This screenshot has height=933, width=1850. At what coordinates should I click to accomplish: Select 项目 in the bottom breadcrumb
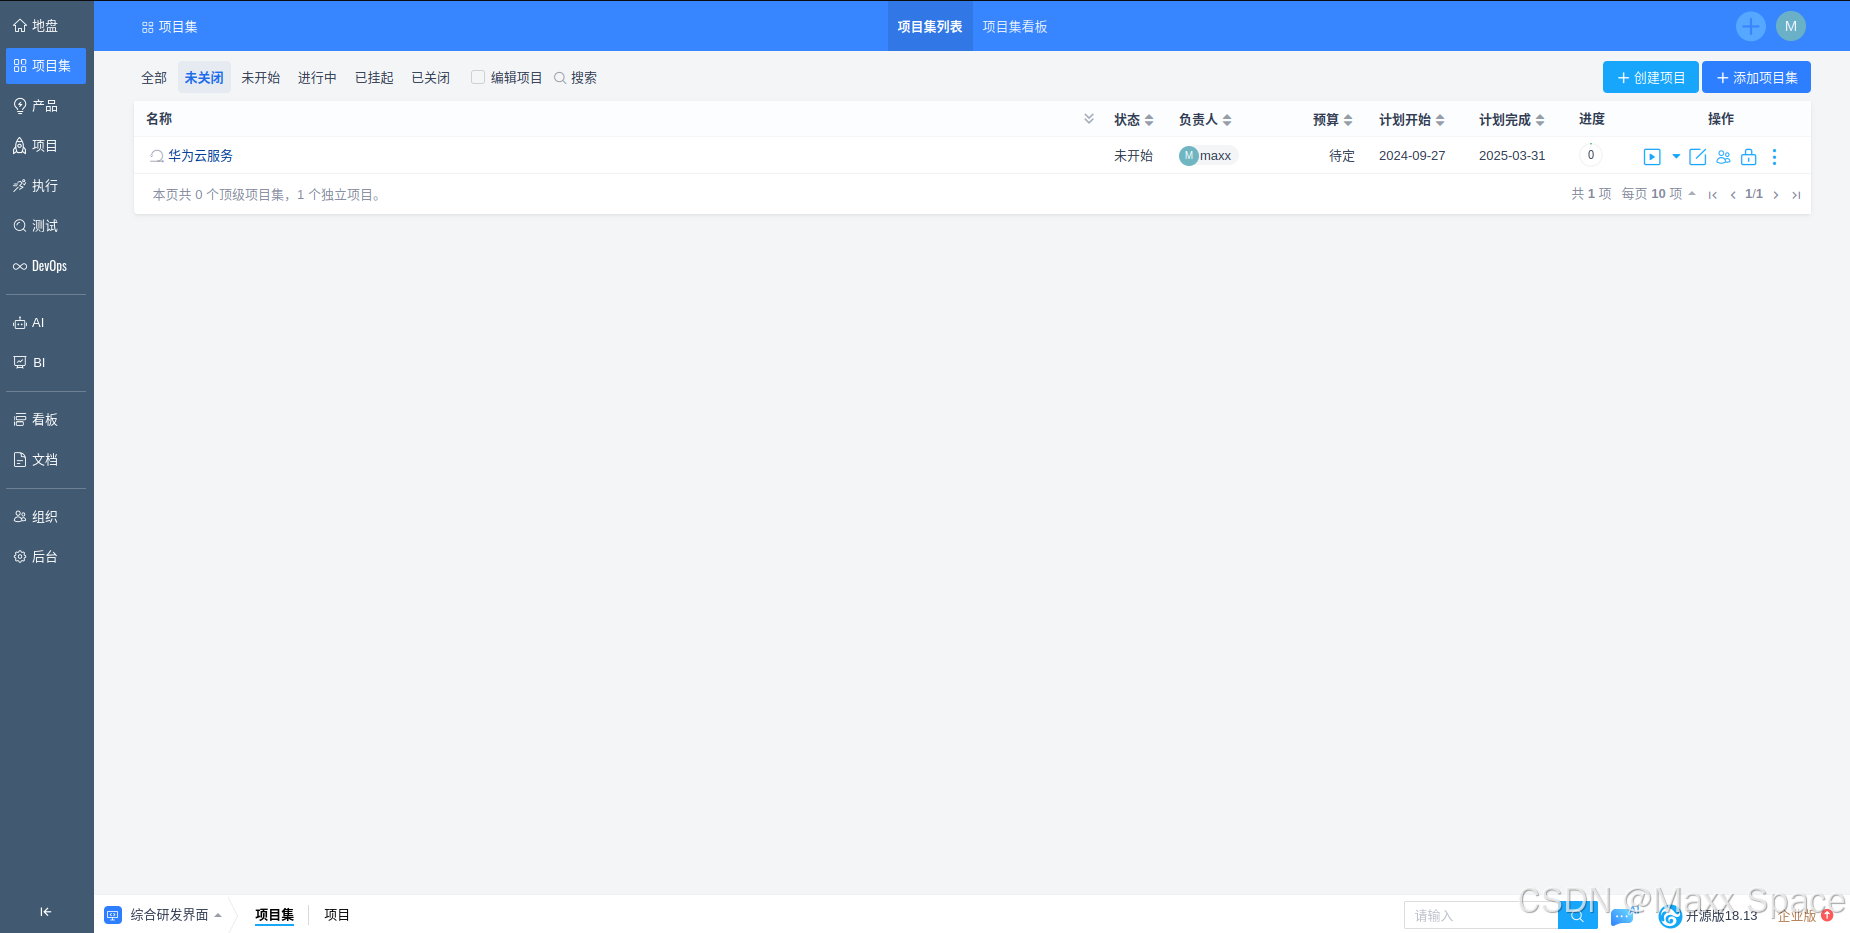(x=337, y=915)
